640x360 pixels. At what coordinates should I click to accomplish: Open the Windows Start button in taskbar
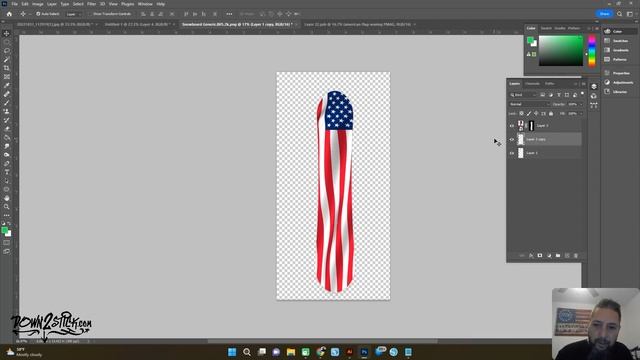click(x=232, y=352)
